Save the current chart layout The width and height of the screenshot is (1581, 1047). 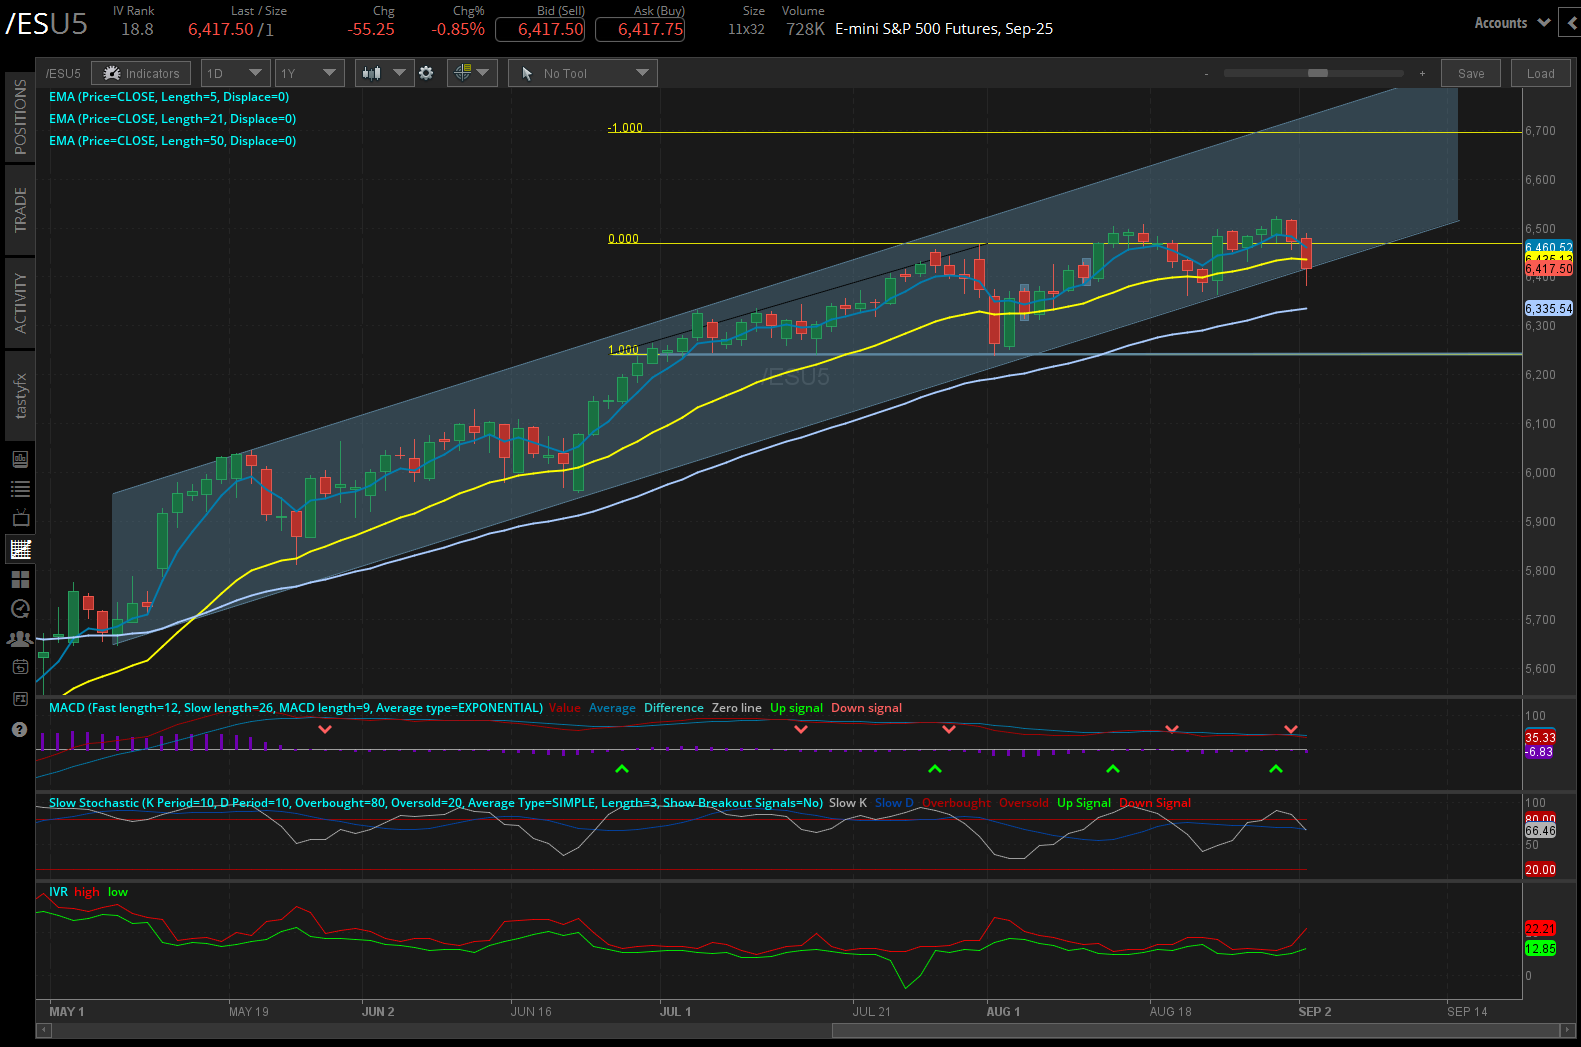(x=1471, y=73)
